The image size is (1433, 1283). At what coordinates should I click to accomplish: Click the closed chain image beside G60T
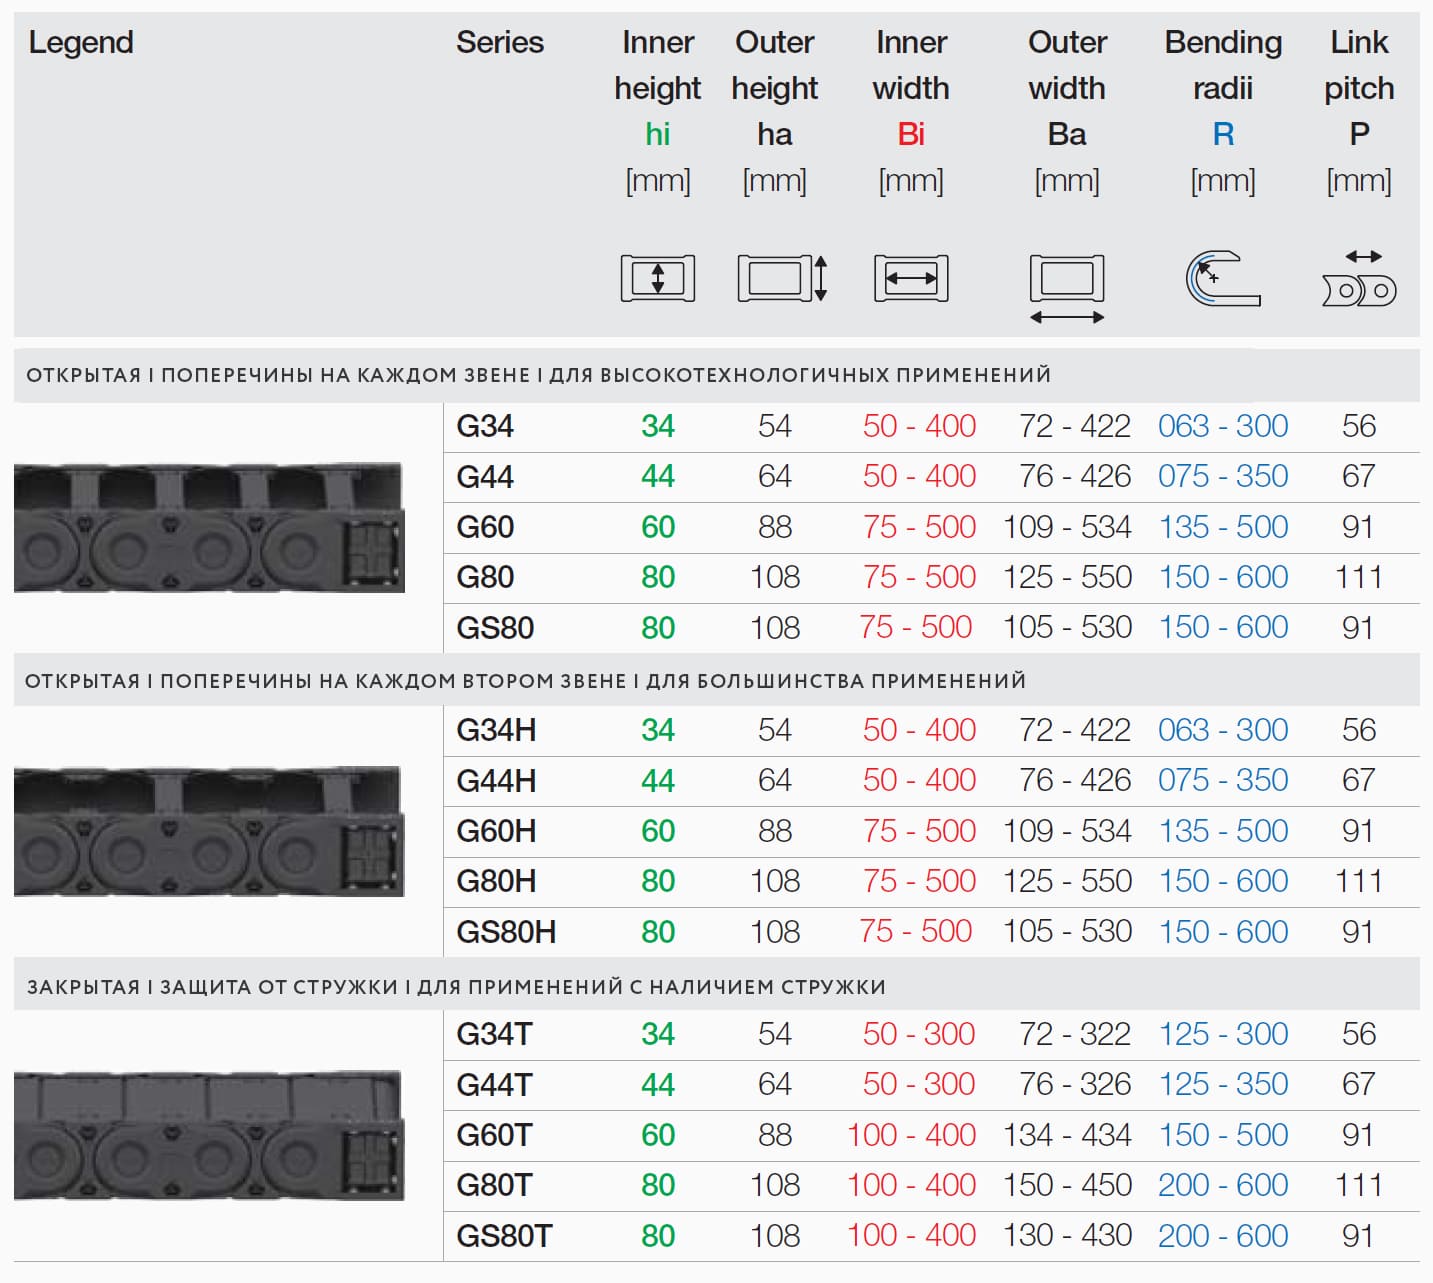coord(209,1135)
